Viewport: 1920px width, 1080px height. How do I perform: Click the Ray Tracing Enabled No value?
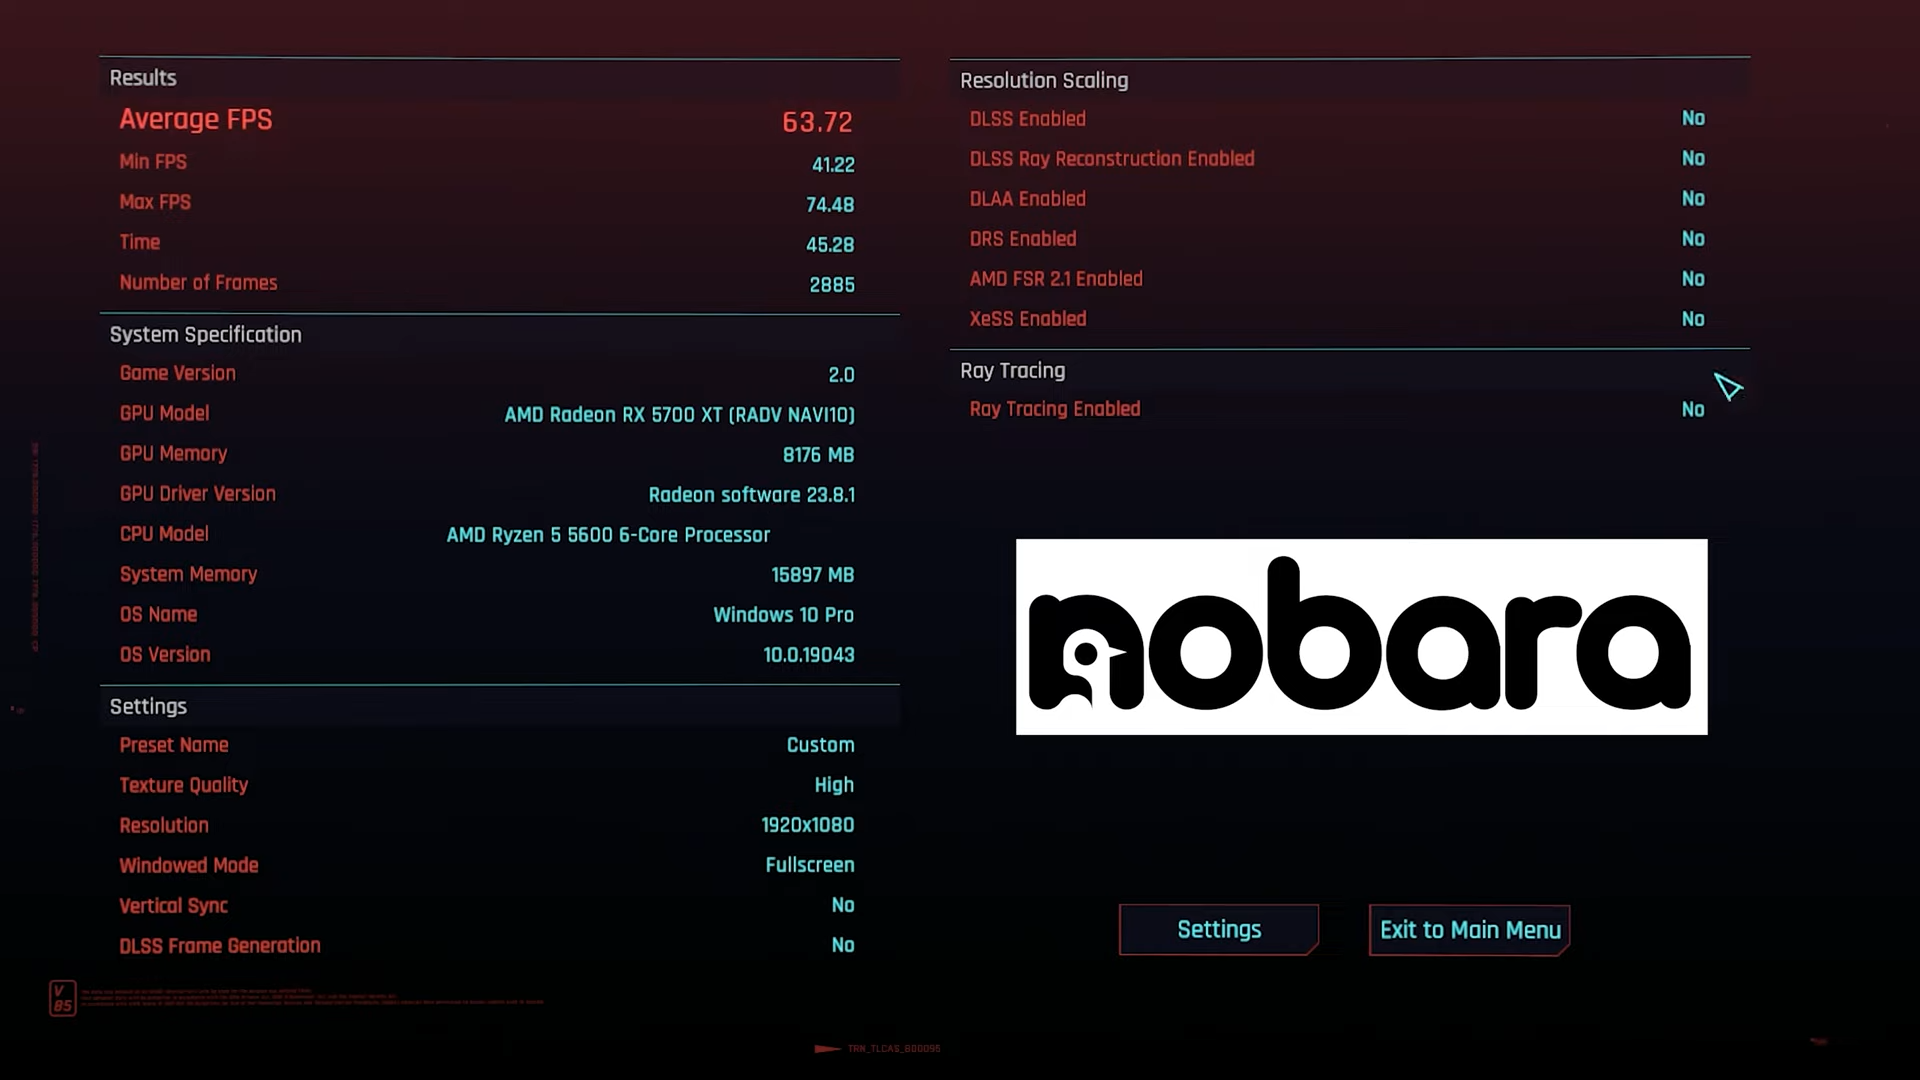pos(1692,410)
